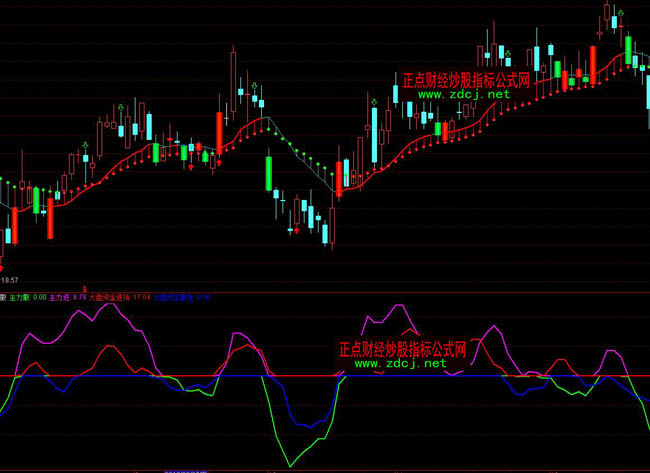This screenshot has height=473, width=650.
Task: Select the small red marker above the indicator pane
Action: pos(85,287)
